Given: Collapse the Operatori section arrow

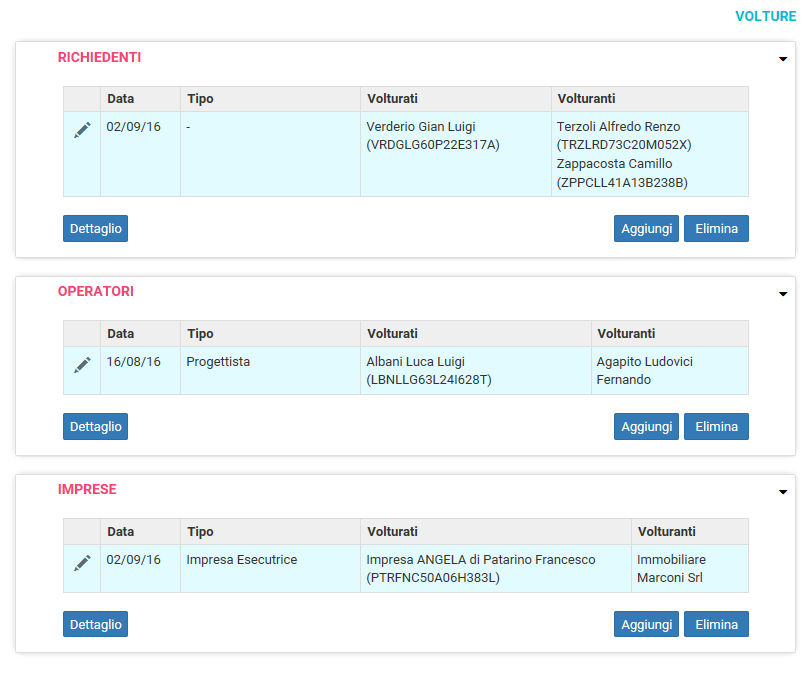Looking at the screenshot, I should pyautogui.click(x=783, y=294).
